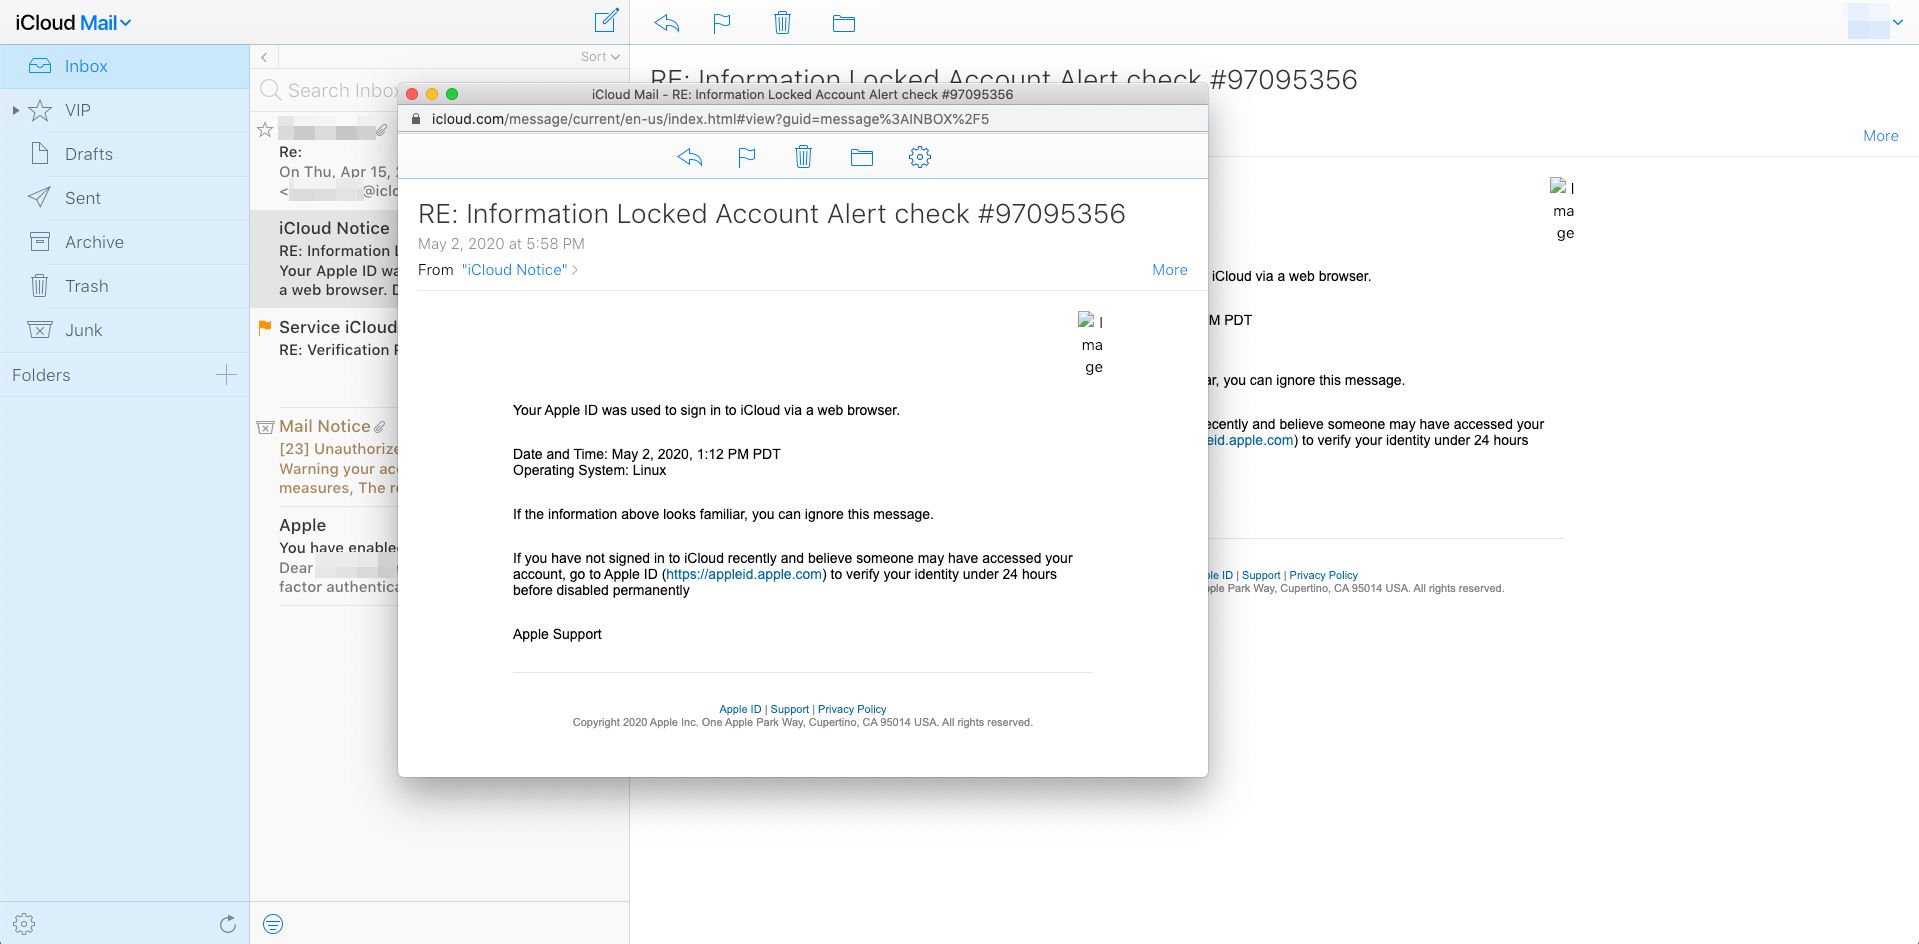1919x944 pixels.
Task: Click the search magnifier icon
Action: point(270,90)
